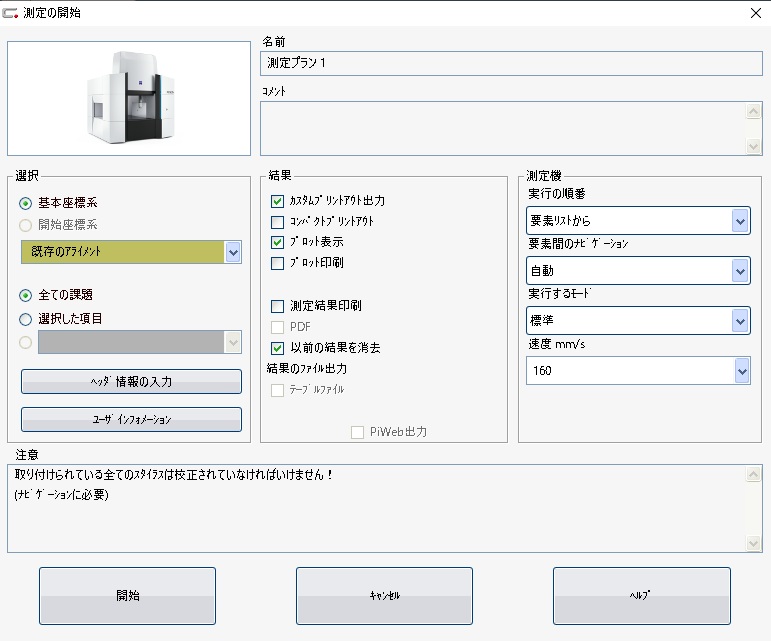
Task: Click the ヘルプ button
Action: [x=642, y=596]
